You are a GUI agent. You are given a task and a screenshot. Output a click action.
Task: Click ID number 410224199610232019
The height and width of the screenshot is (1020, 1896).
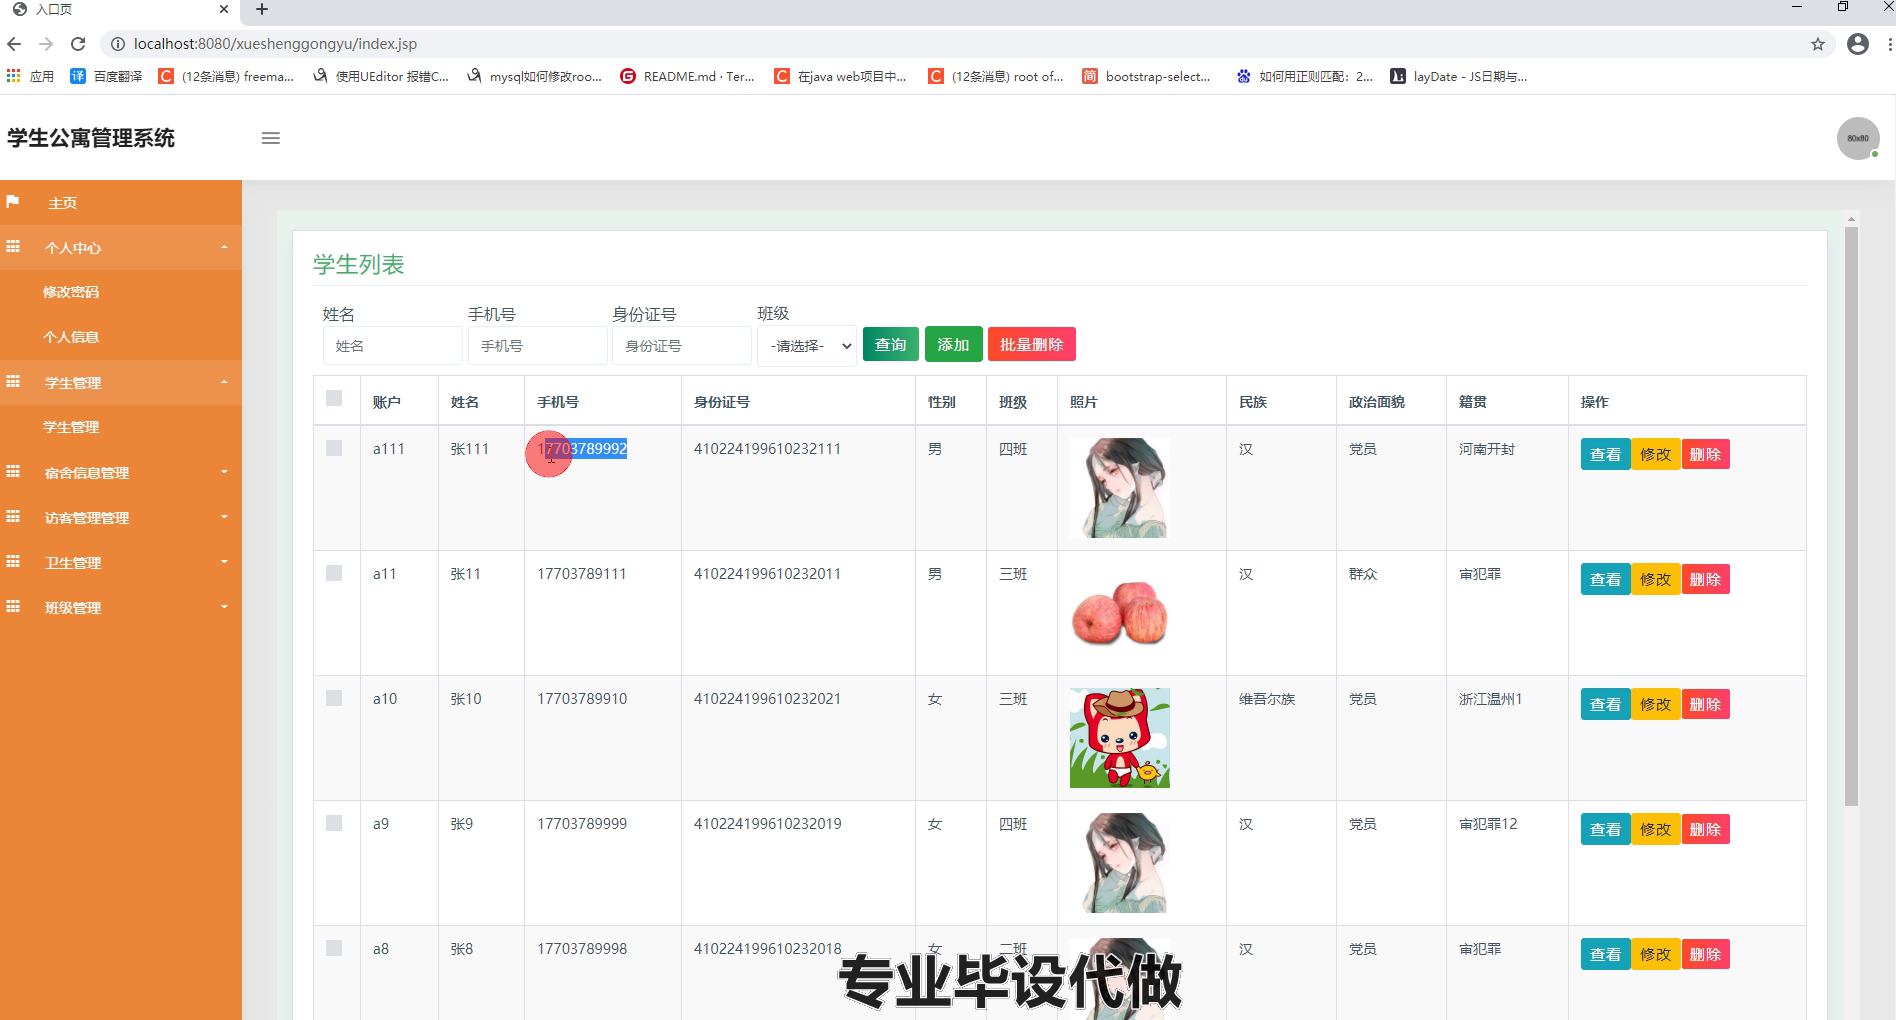click(767, 824)
